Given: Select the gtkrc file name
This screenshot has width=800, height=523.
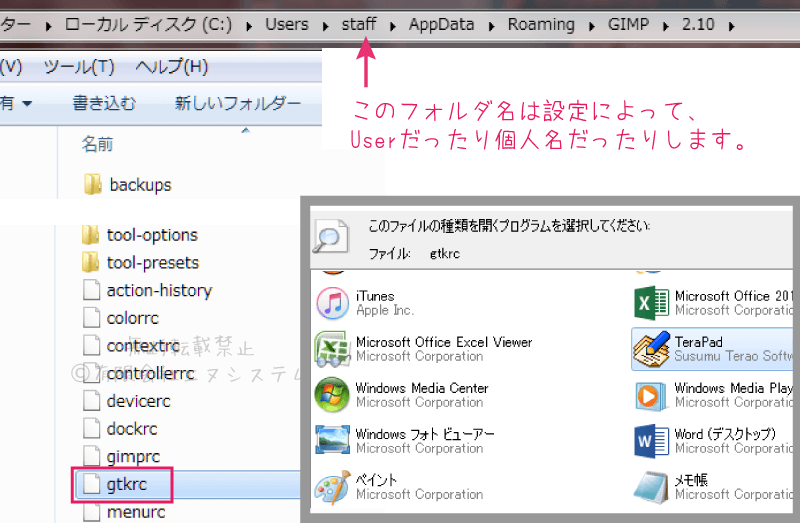Looking at the screenshot, I should point(127,484).
